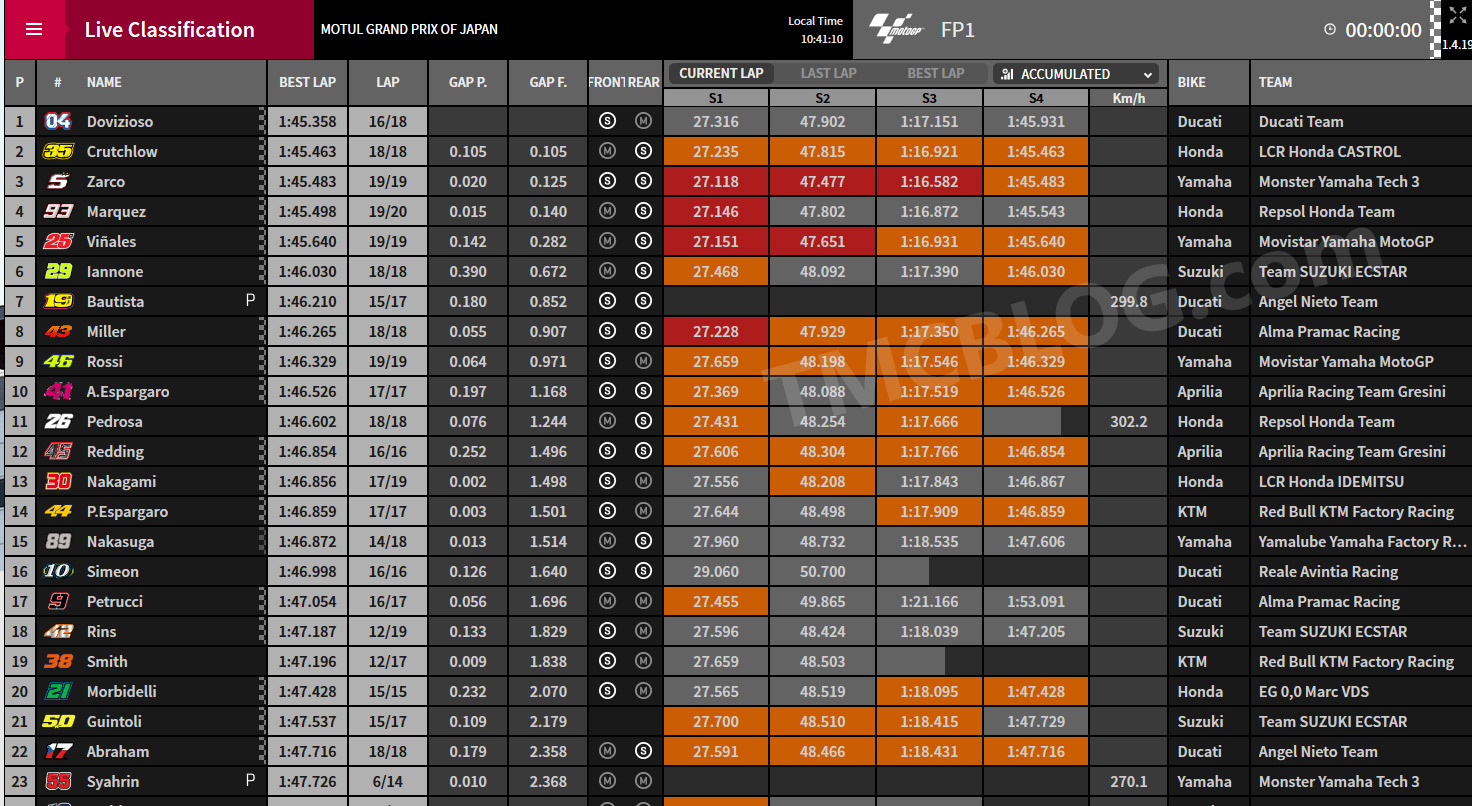Click the 00:00:00 session timer
Image resolution: width=1472 pixels, height=806 pixels.
pos(1384,30)
